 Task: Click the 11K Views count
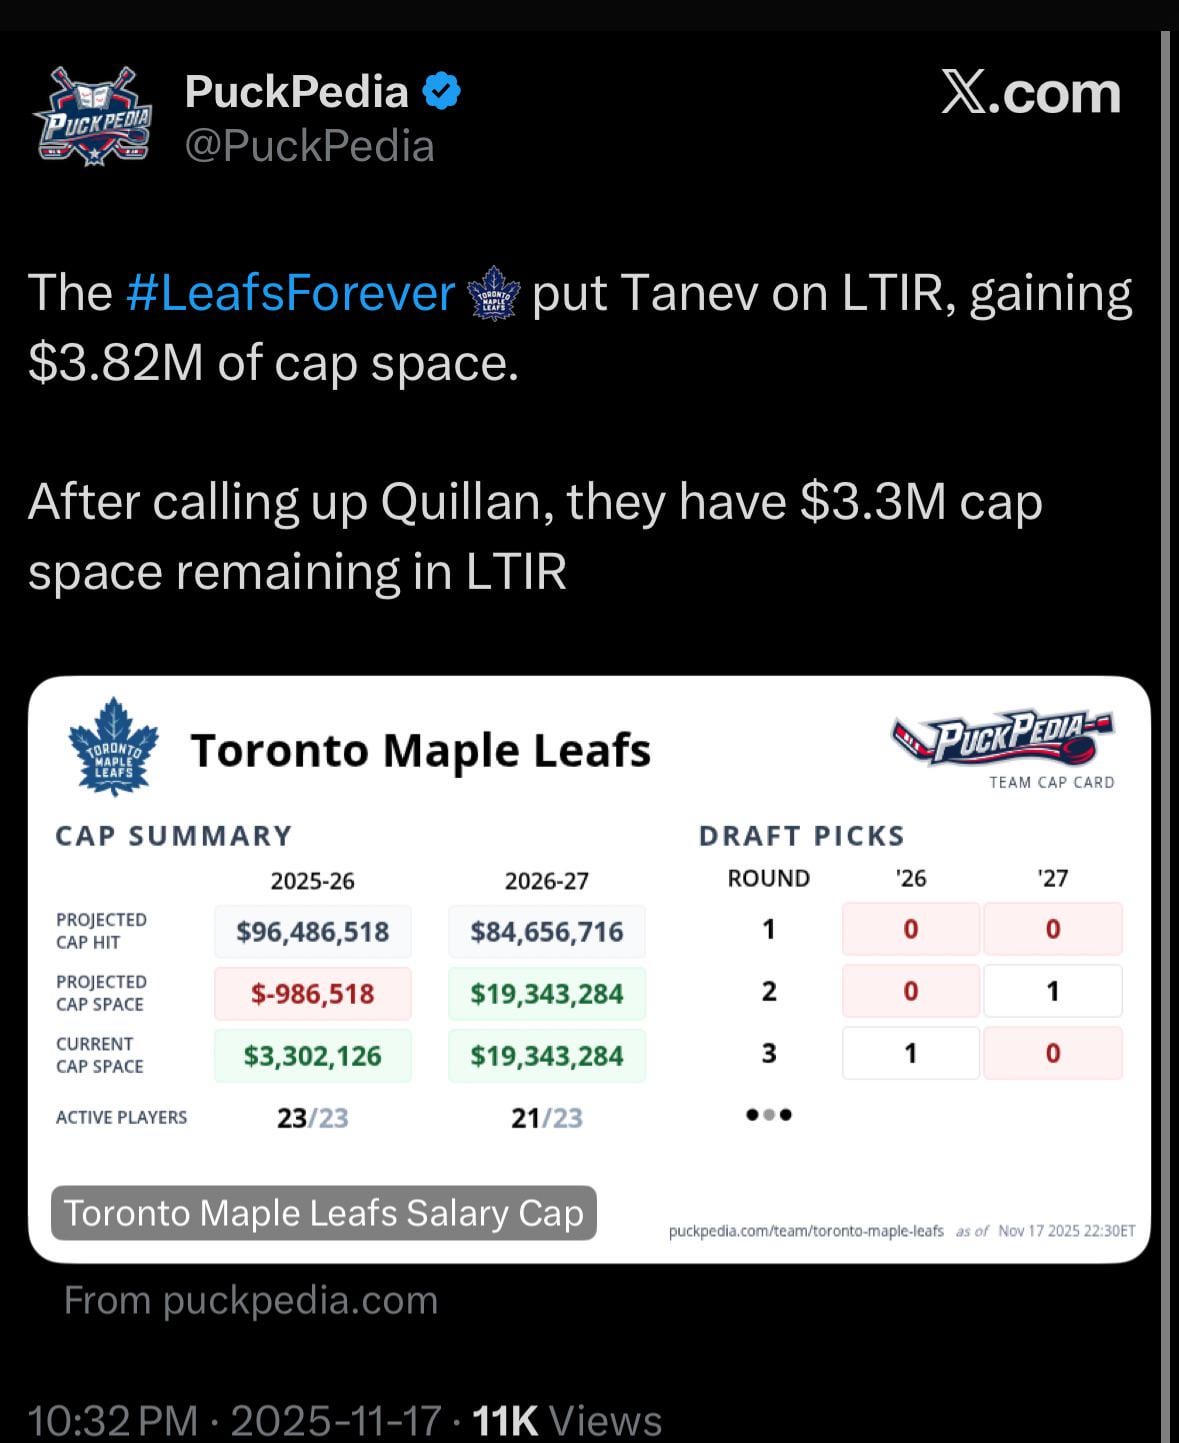pyautogui.click(x=566, y=1420)
